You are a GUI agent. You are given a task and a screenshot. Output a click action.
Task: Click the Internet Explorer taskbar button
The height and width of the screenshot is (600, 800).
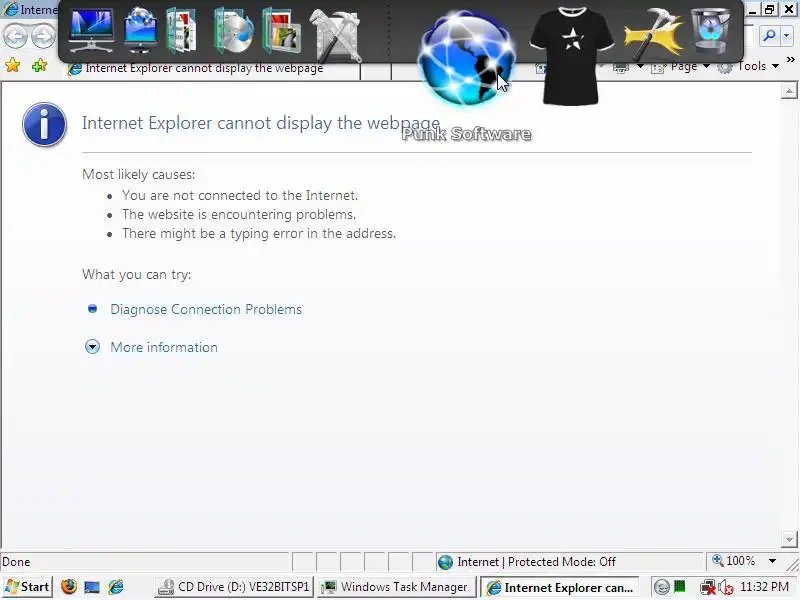[x=559, y=588]
